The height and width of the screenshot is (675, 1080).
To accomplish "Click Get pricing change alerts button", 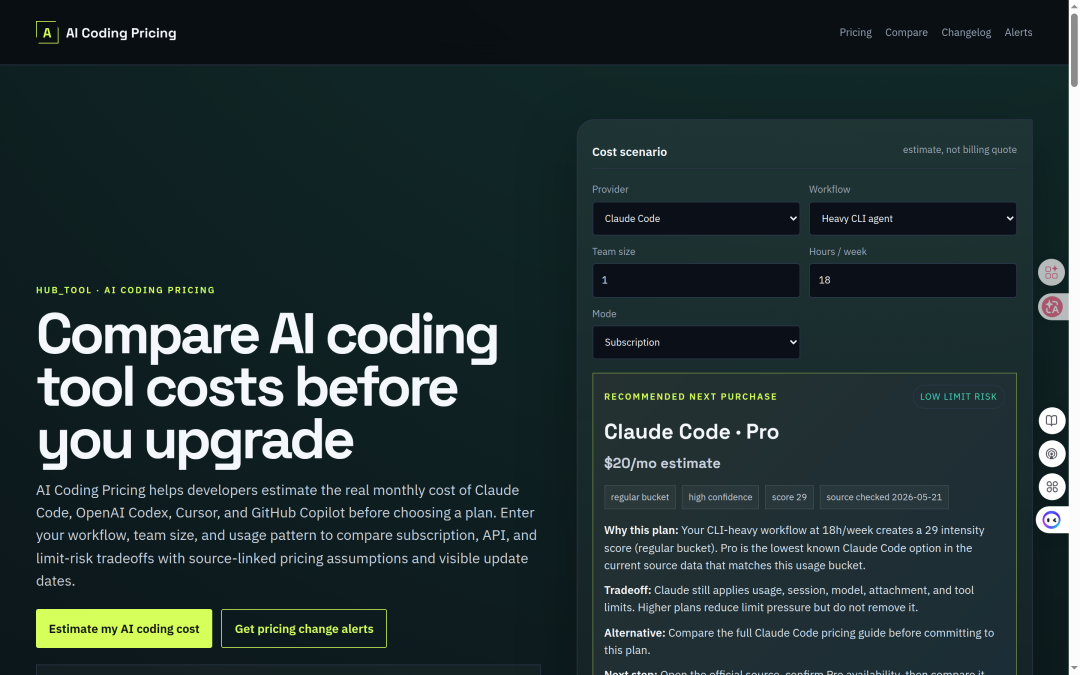I will tap(304, 628).
